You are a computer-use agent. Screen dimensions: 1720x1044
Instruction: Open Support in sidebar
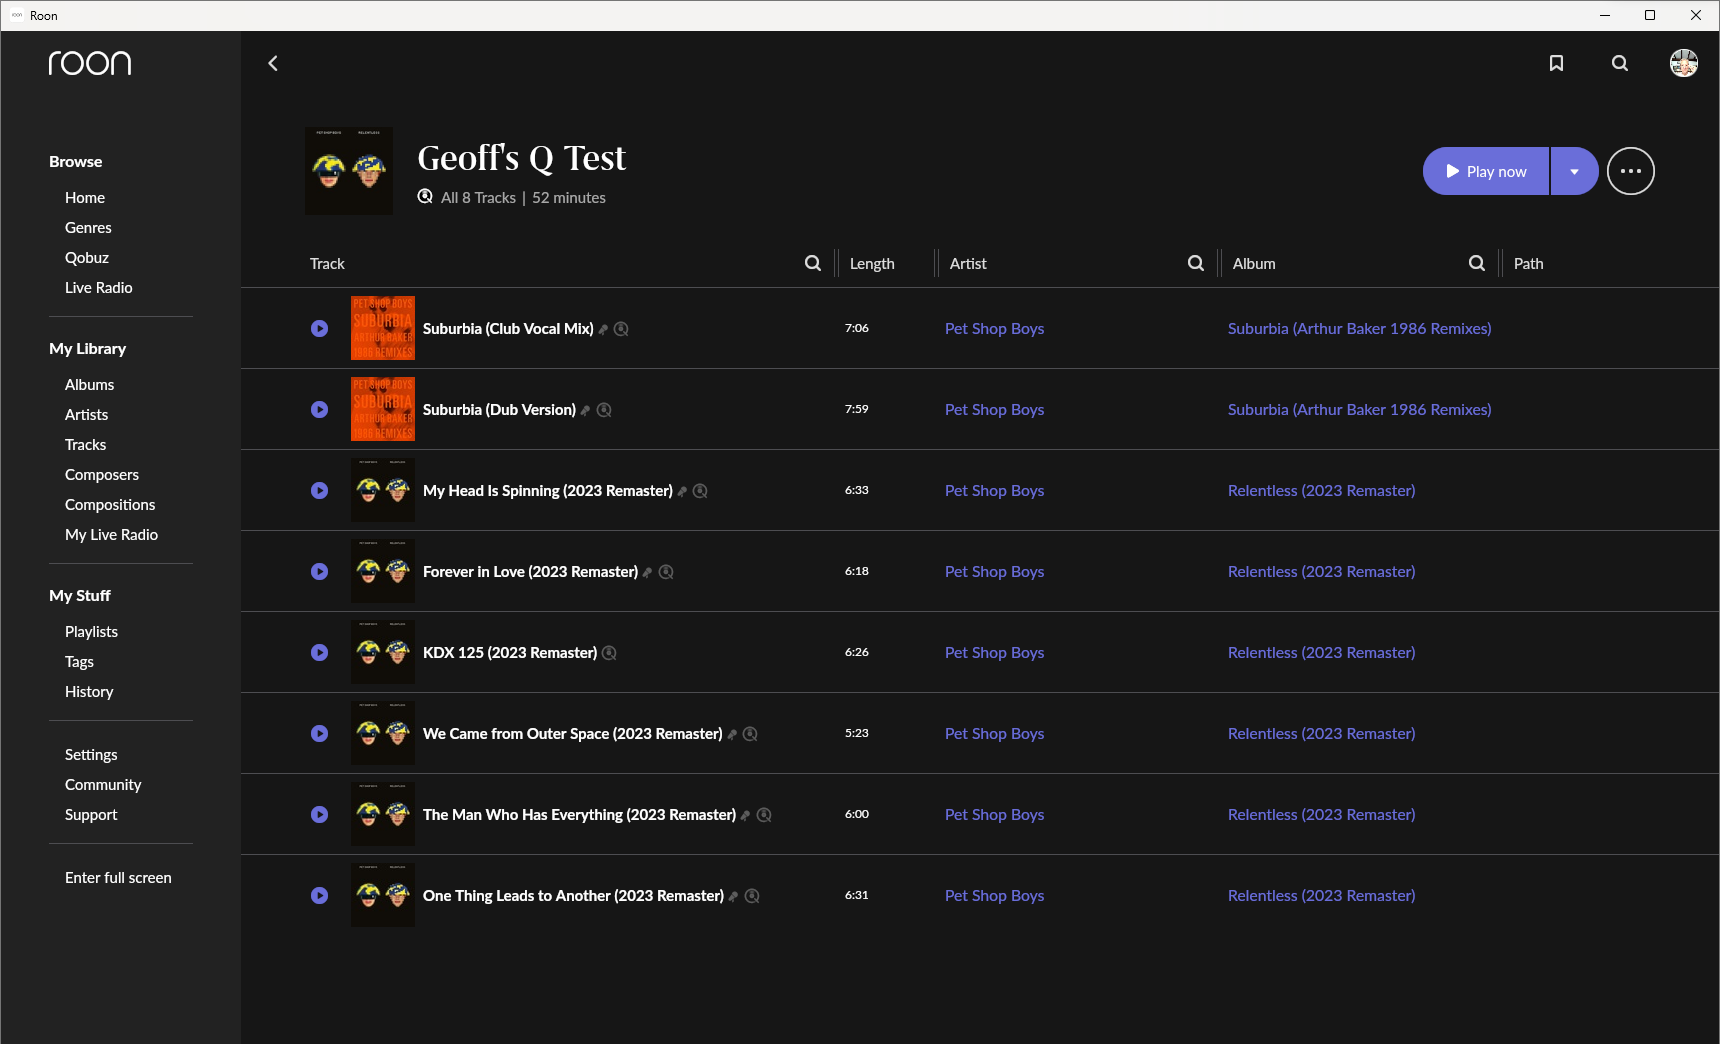[x=91, y=815]
